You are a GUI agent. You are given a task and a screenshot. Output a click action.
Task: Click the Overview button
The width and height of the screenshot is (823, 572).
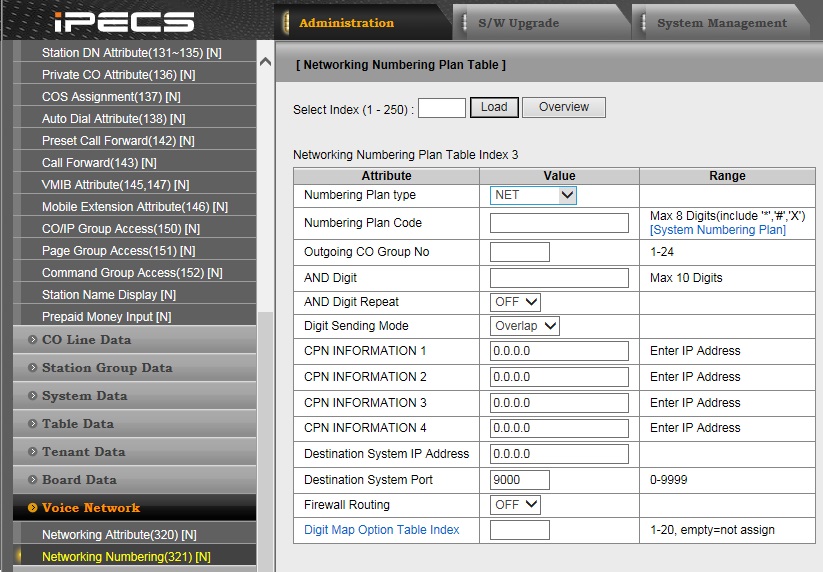(564, 107)
